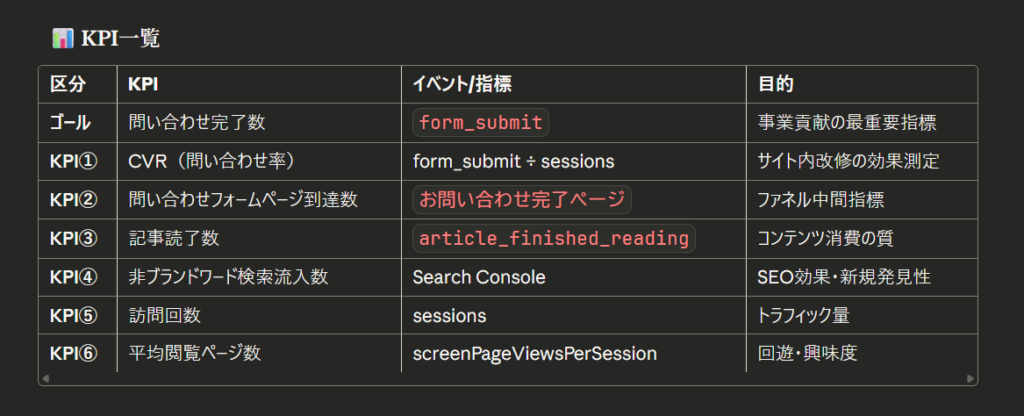Click the トラフィック量 cell
The height and width of the screenshot is (416, 1024).
[804, 315]
